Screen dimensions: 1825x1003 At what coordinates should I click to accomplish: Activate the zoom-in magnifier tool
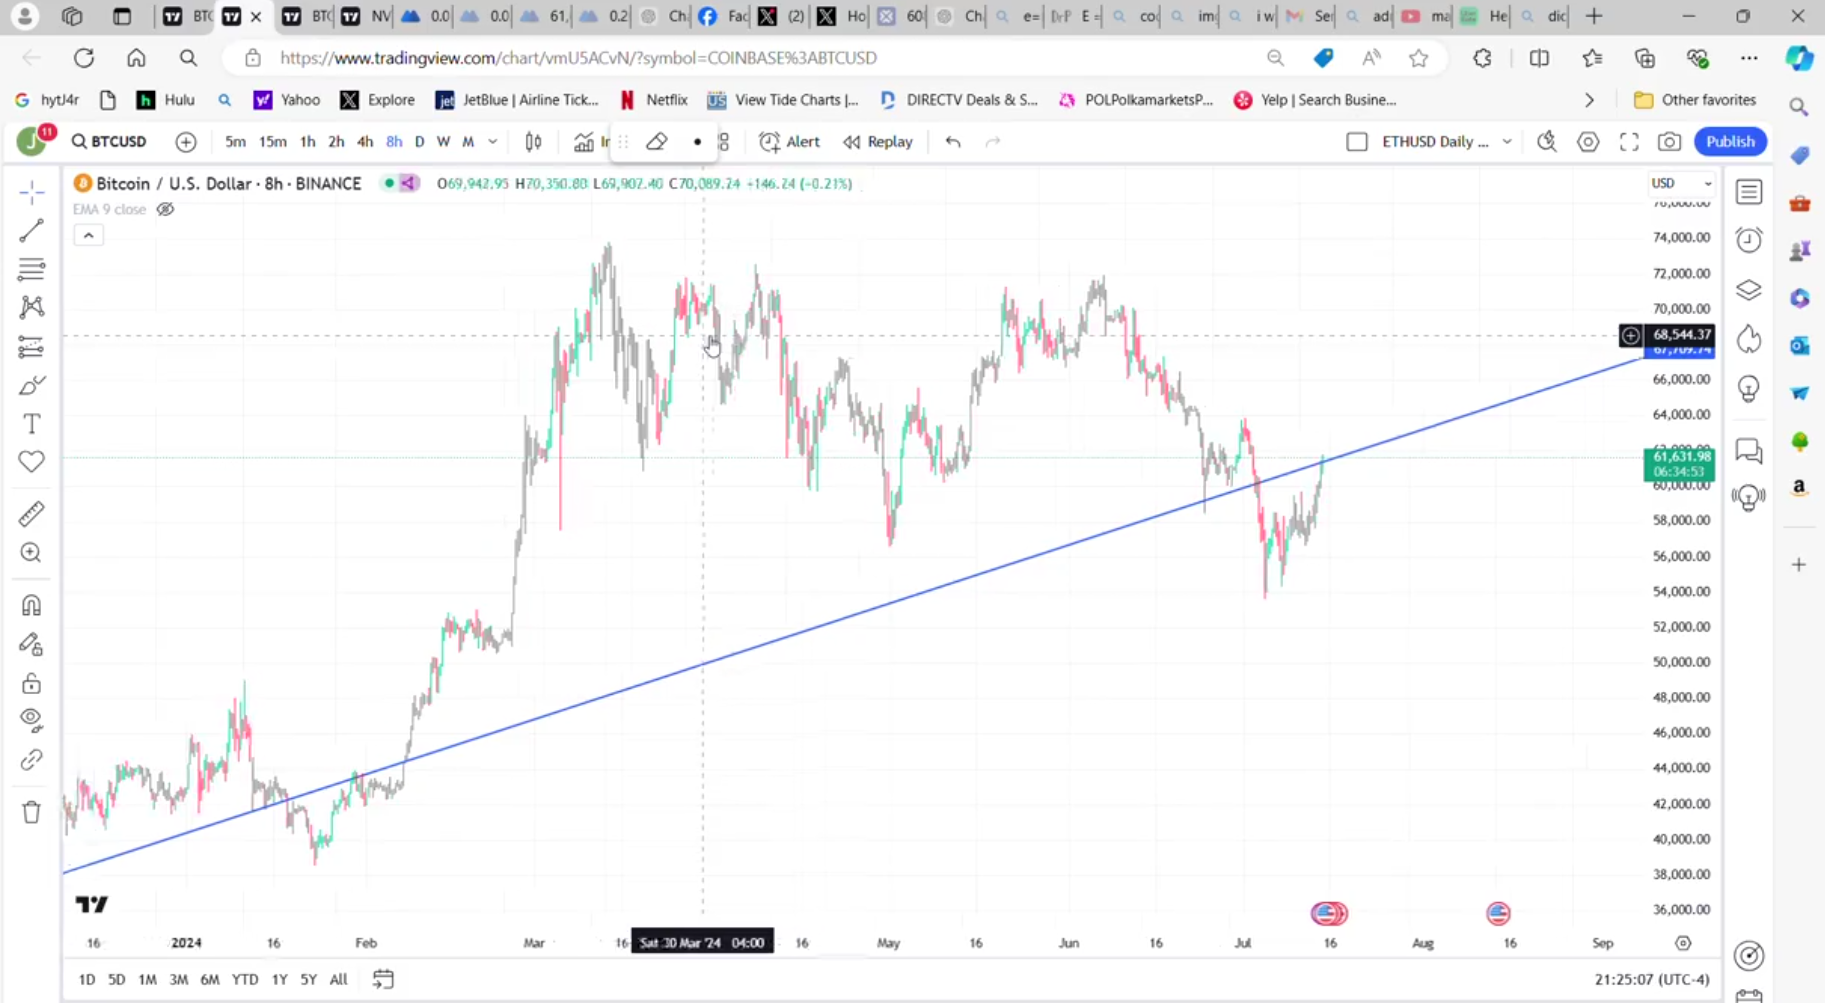[31, 553]
